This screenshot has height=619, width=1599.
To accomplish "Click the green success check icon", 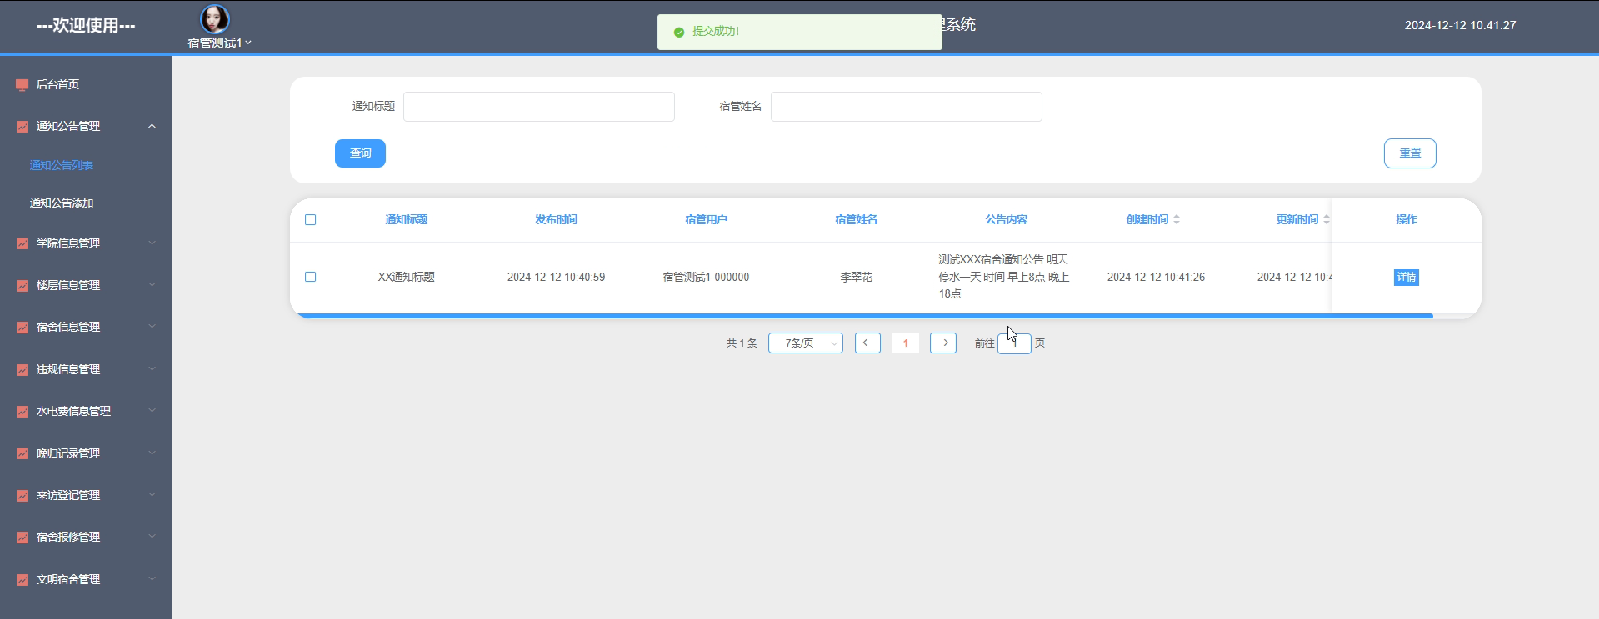I will [679, 32].
